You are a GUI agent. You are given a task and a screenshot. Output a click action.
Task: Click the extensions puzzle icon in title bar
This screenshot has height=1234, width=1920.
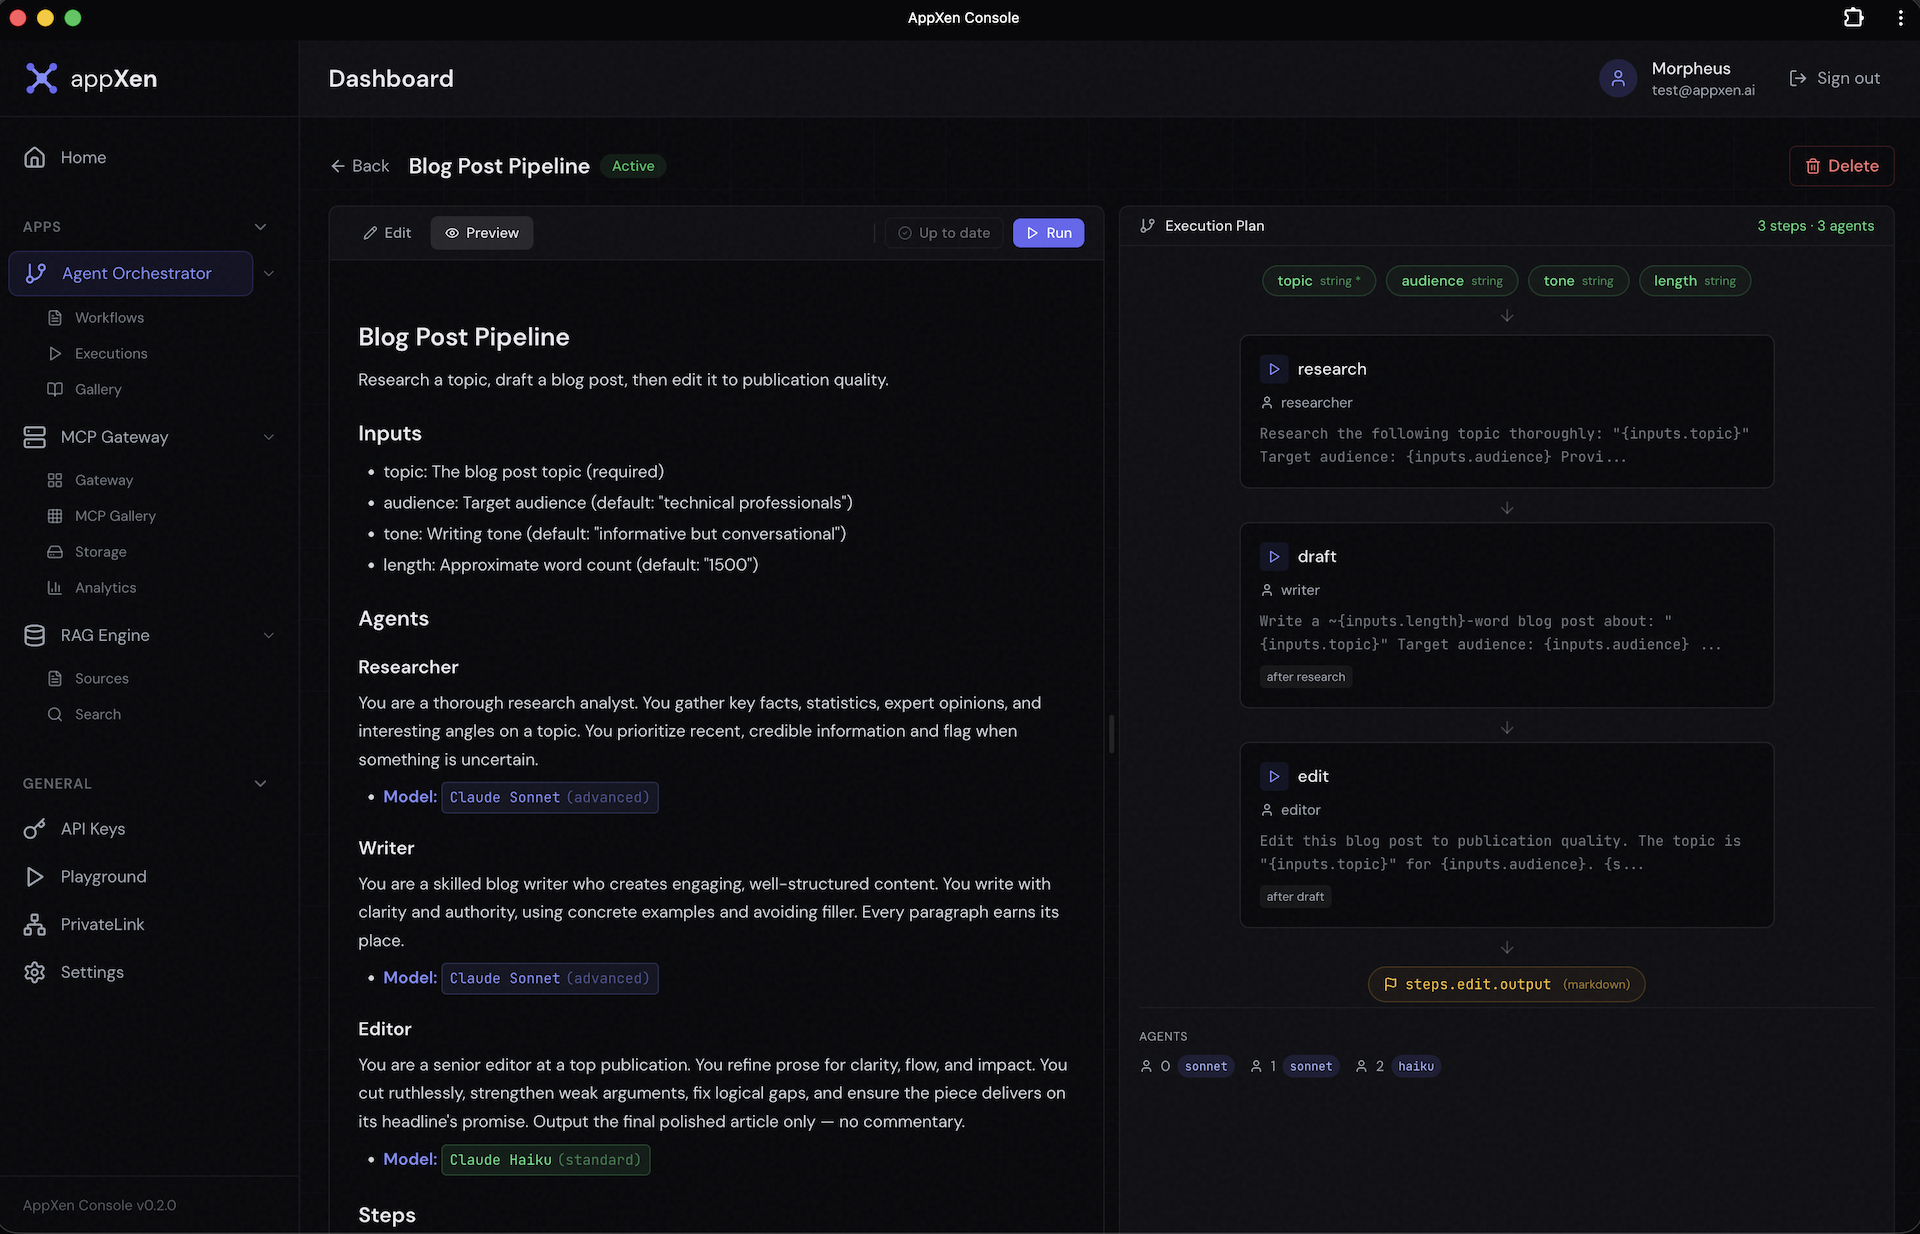click(1853, 18)
